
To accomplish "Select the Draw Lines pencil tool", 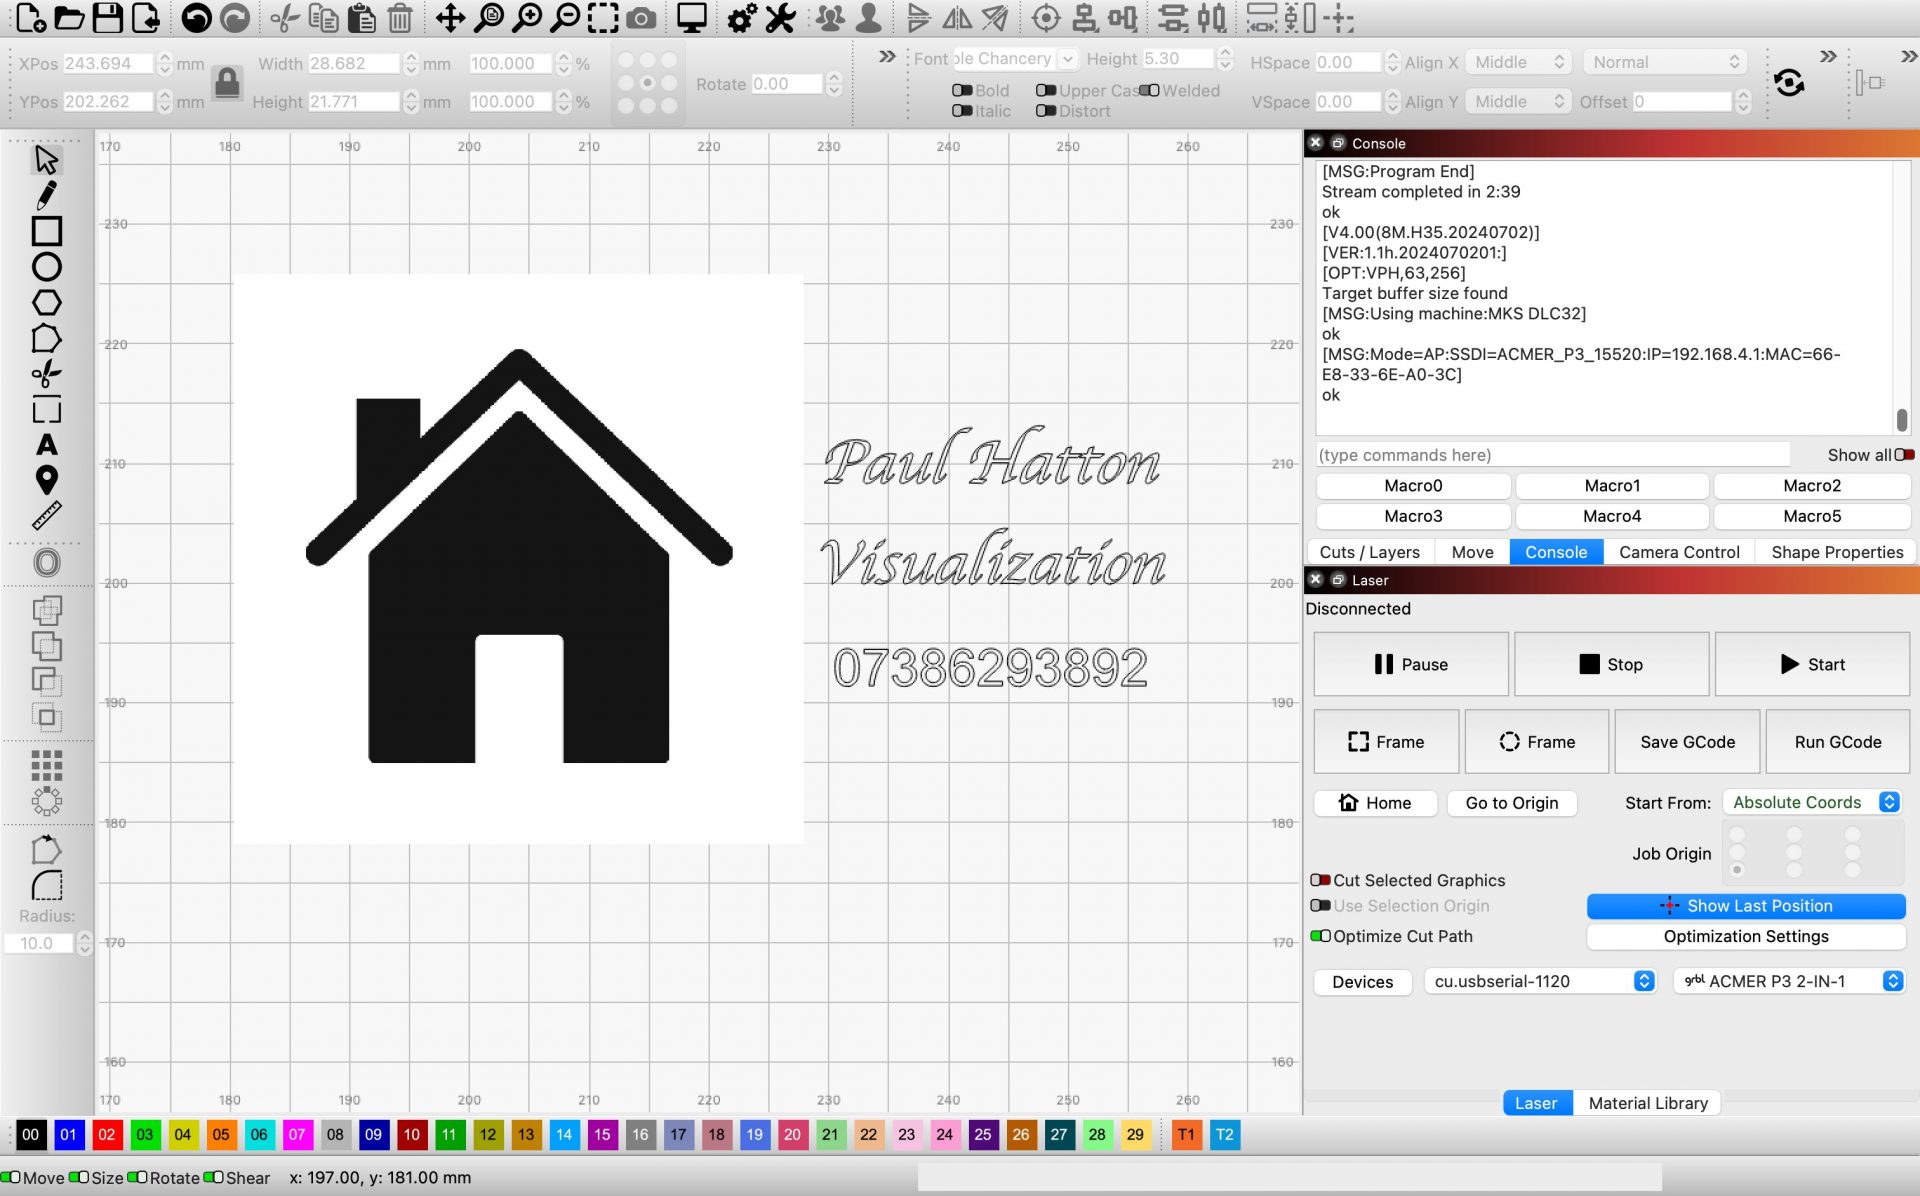I will 46,195.
